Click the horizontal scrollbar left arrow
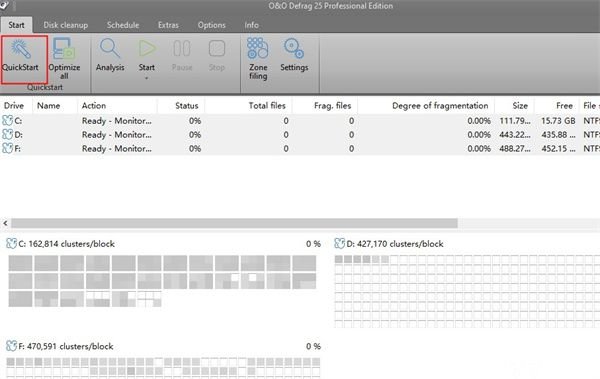The image size is (600, 379). tap(5, 223)
